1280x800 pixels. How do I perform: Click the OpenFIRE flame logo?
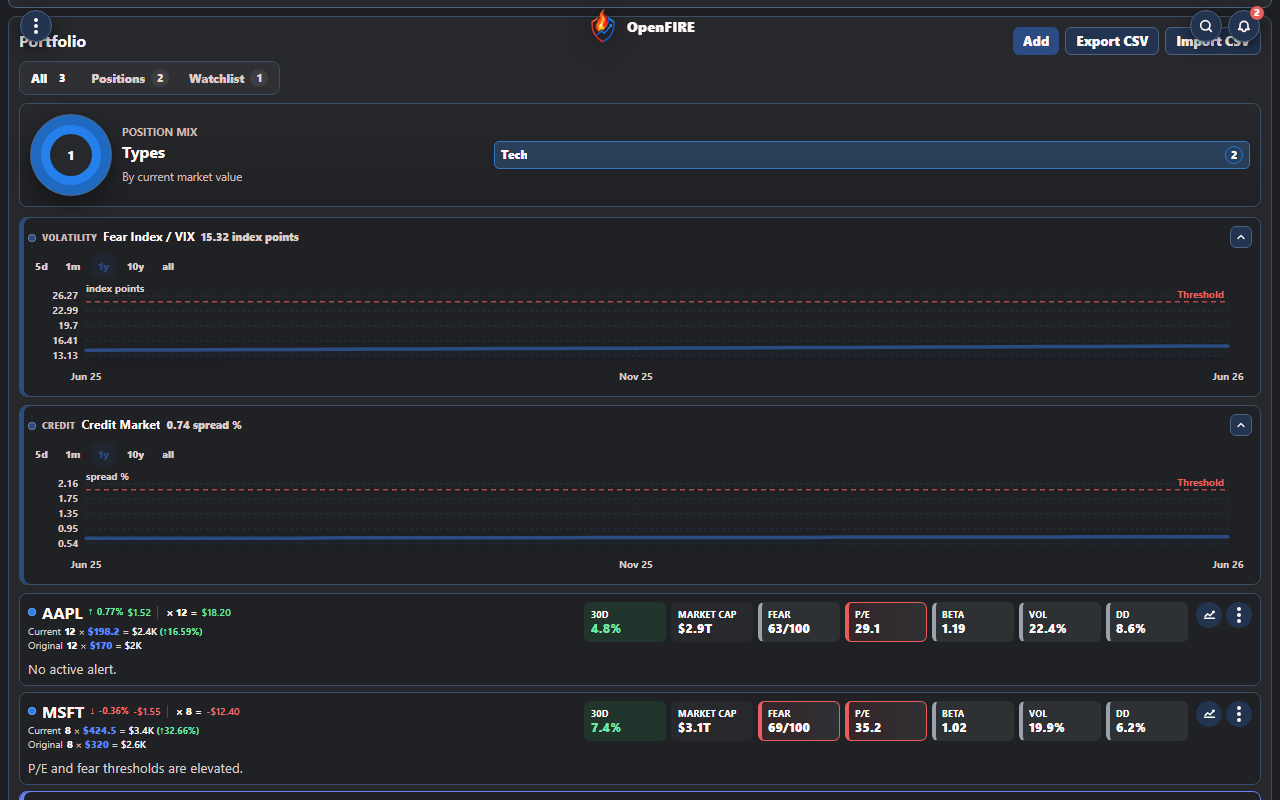(602, 27)
